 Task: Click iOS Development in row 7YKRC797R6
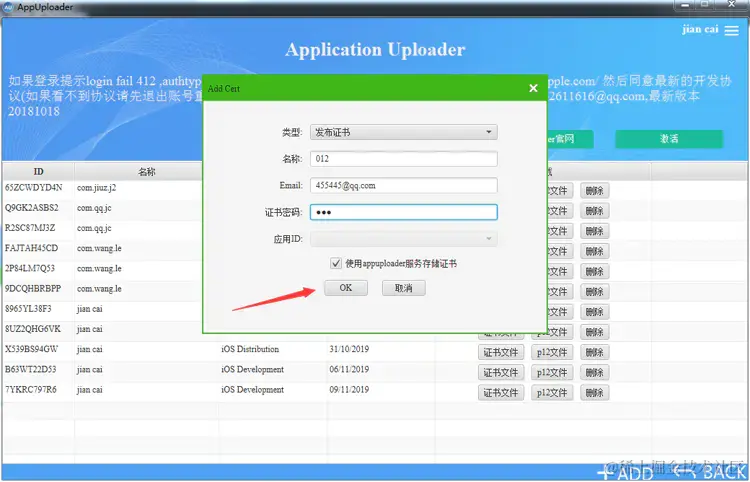pyautogui.click(x=253, y=390)
